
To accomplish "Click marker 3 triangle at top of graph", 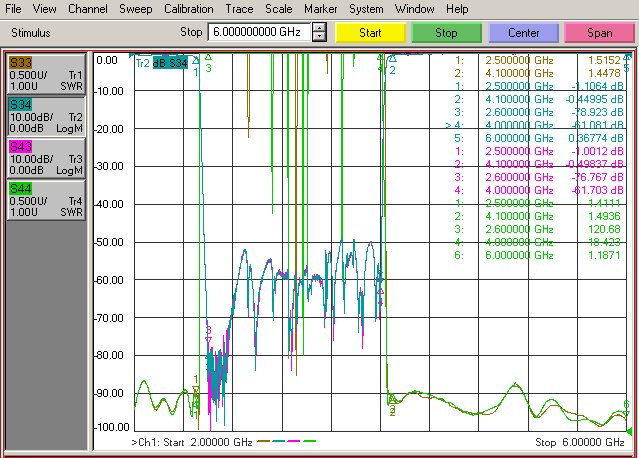I will 208,57.
